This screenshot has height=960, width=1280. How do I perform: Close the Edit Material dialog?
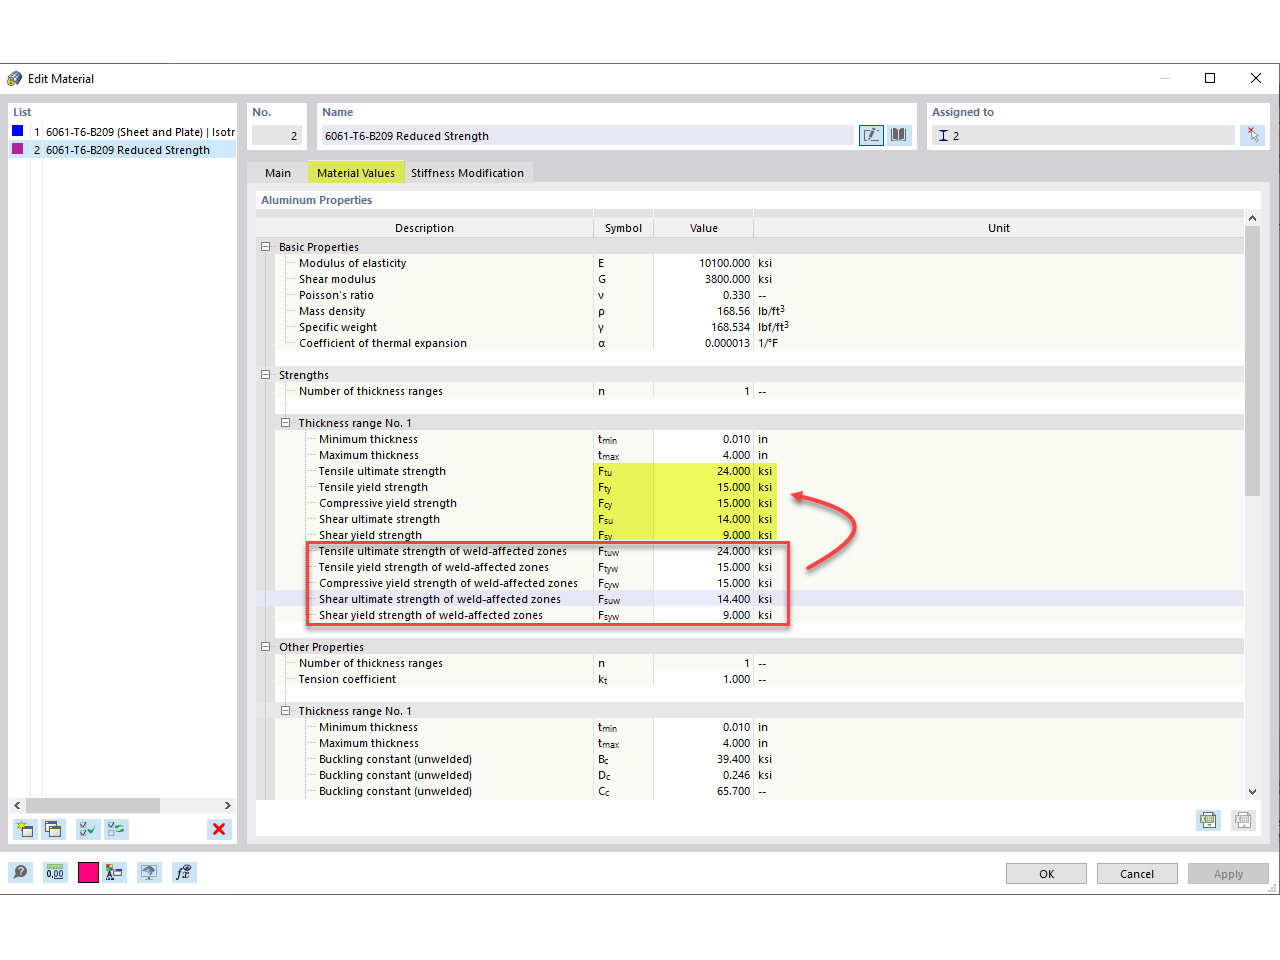(1256, 78)
